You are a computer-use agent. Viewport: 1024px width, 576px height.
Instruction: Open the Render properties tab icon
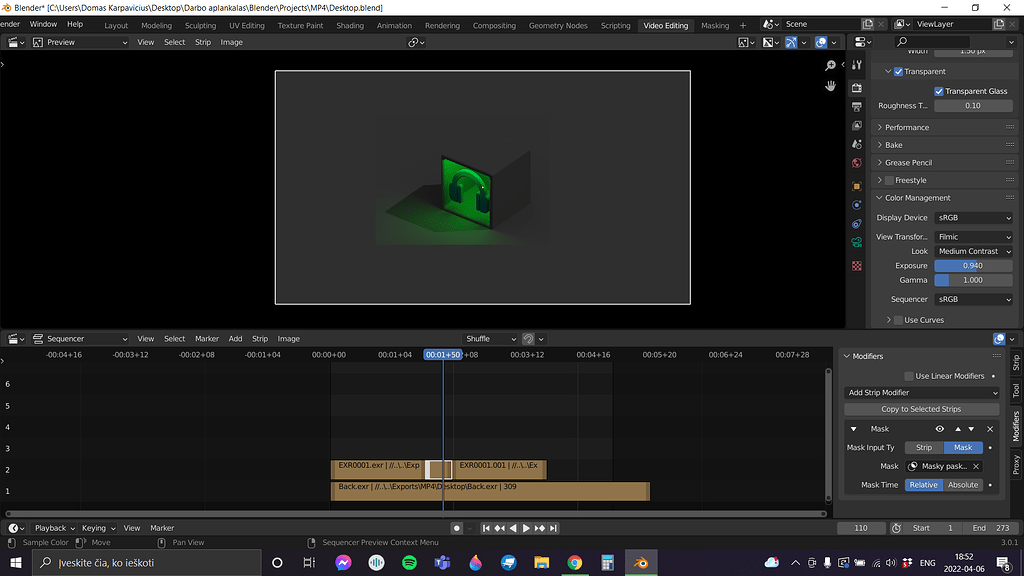coord(857,88)
